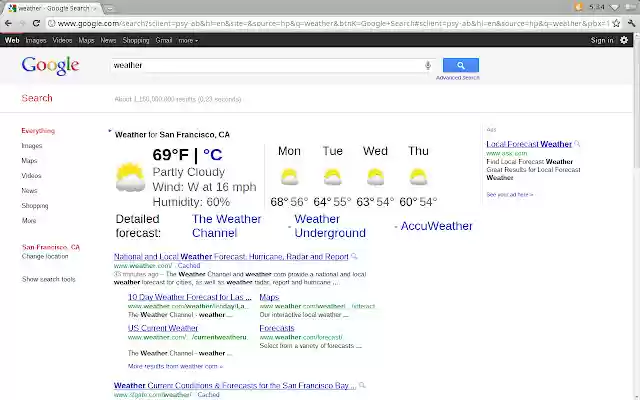
Task: Open the 'more' dropdown in top bar
Action: tap(188, 40)
